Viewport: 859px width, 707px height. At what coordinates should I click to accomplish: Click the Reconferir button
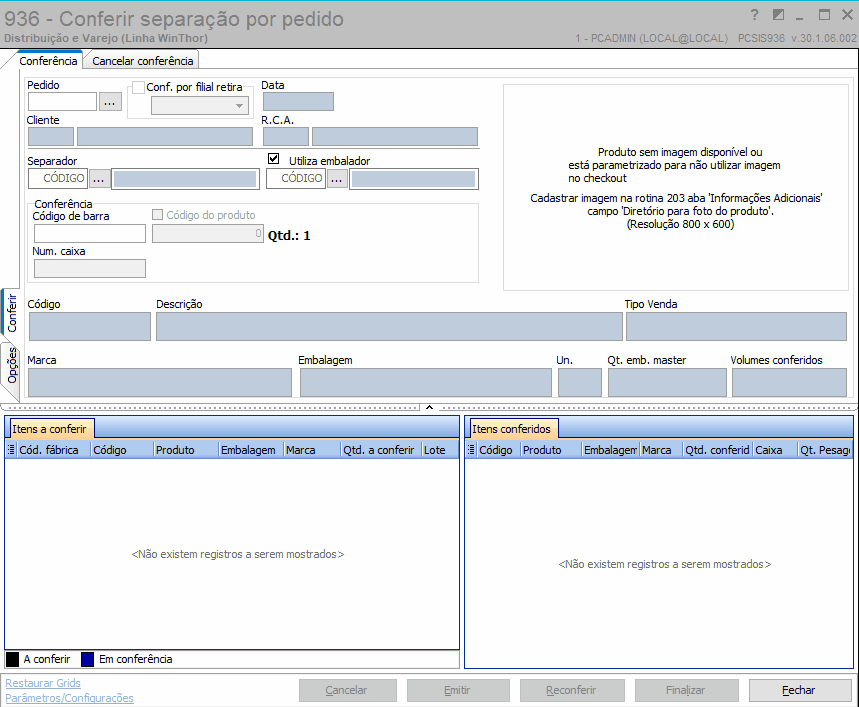(572, 690)
